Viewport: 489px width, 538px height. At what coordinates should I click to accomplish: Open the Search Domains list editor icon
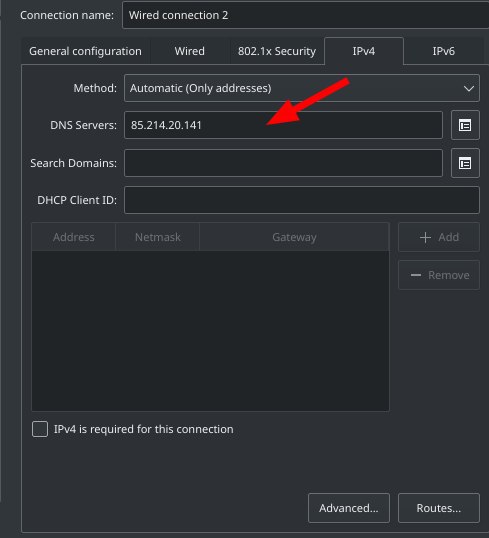point(465,163)
